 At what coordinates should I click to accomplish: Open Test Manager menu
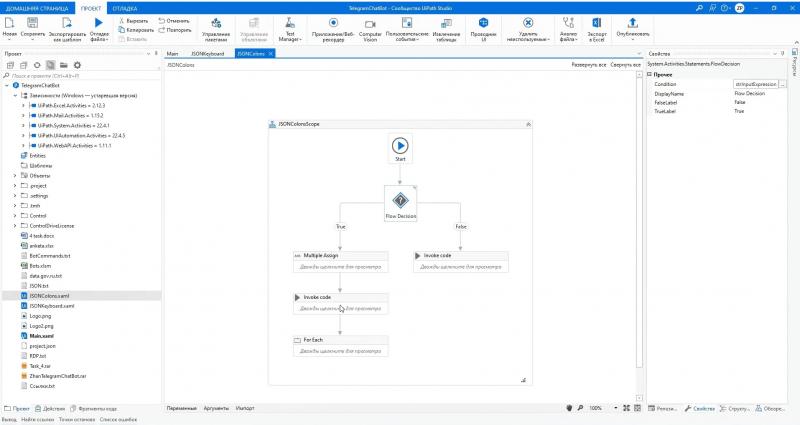coord(290,29)
